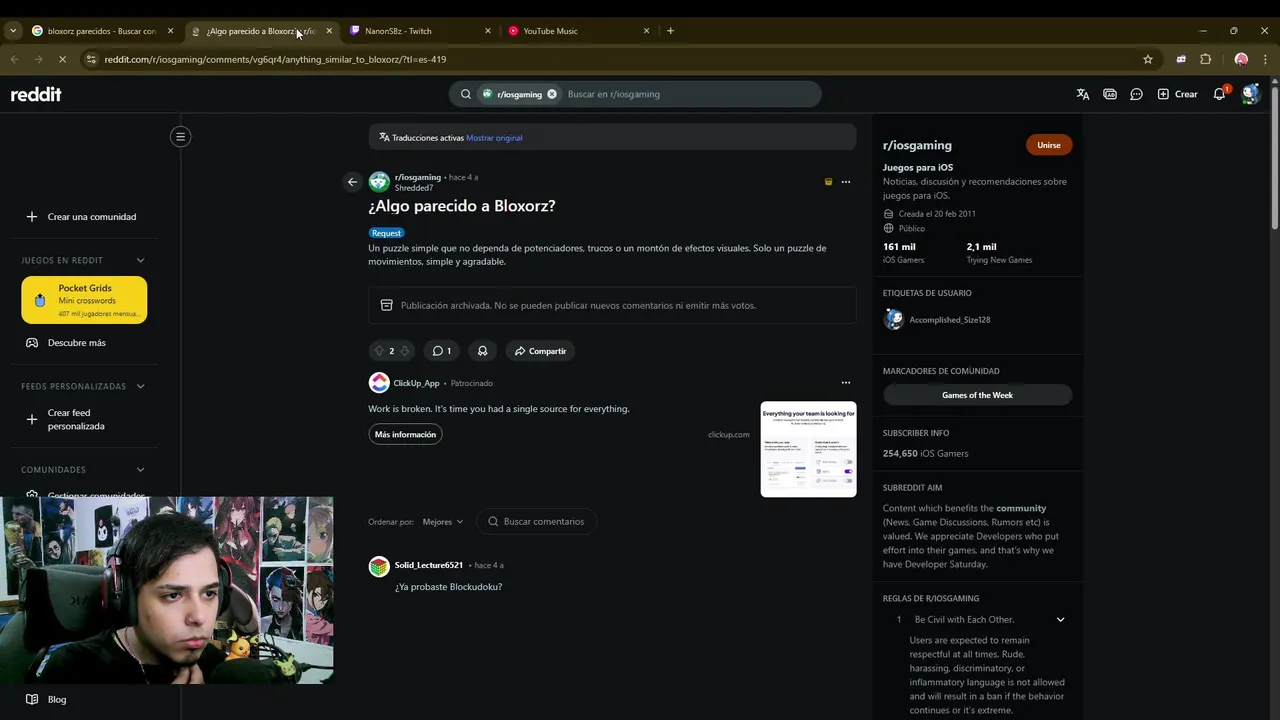1280x720 pixels.
Task: Click the browser address bar URL
Action: 275,59
